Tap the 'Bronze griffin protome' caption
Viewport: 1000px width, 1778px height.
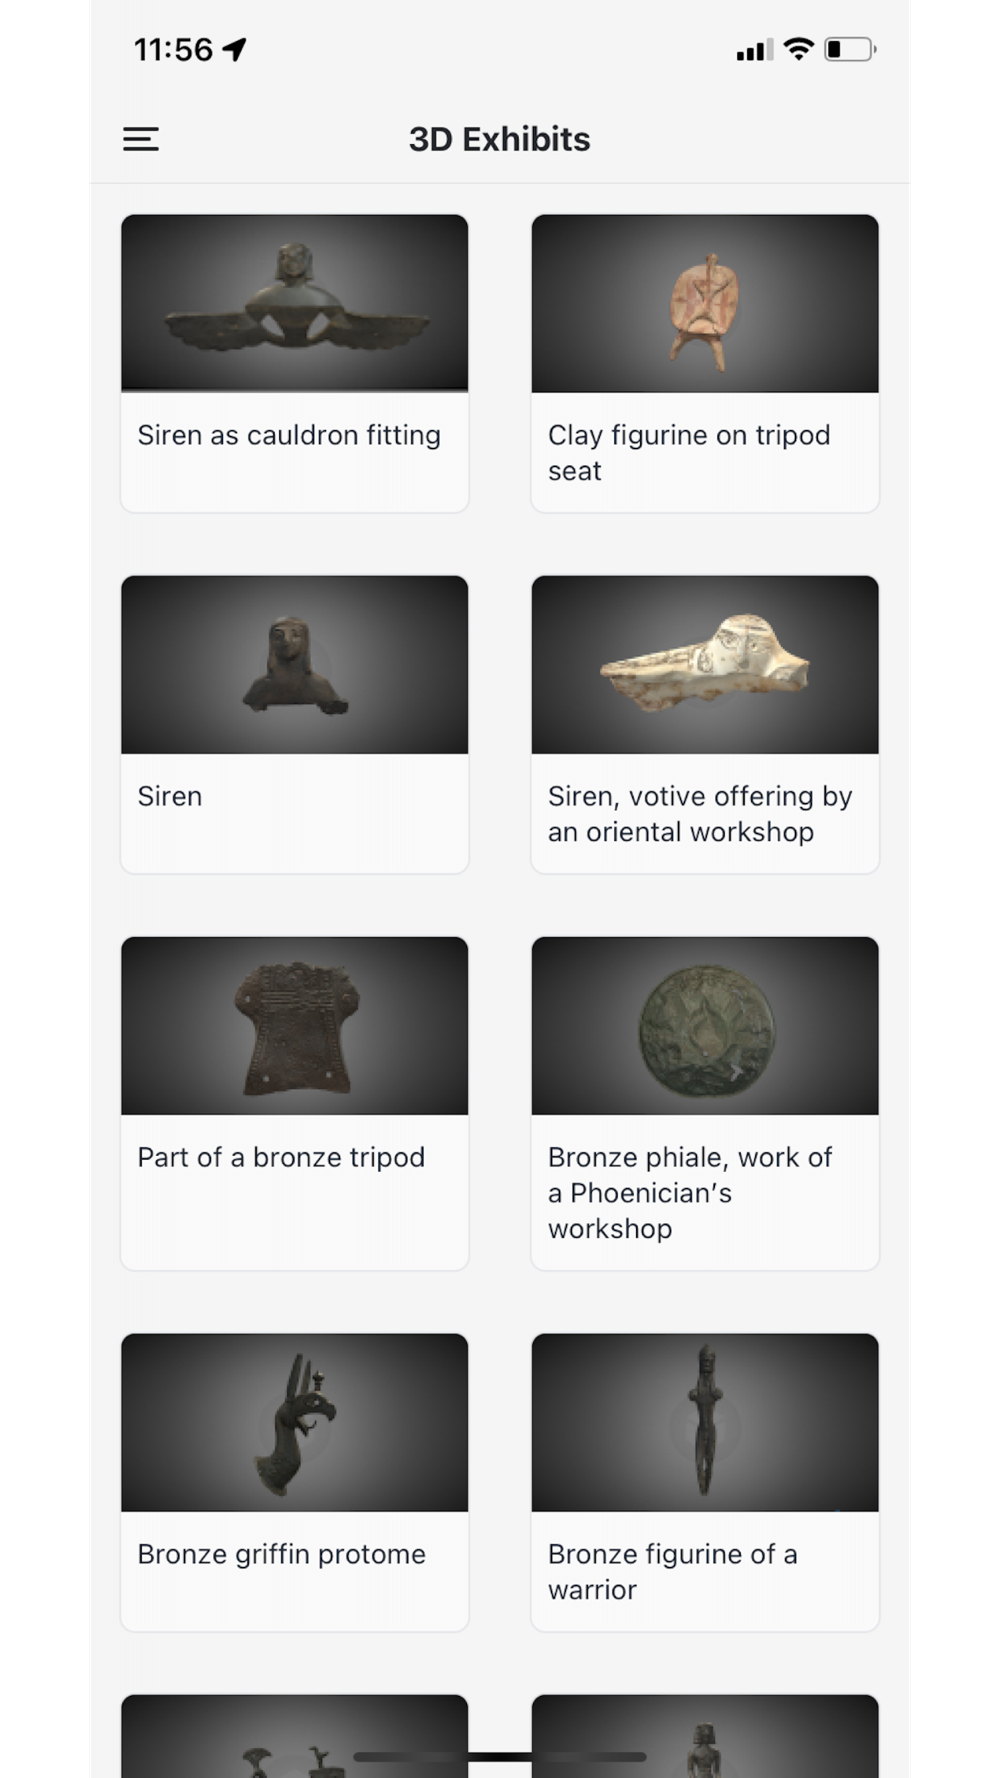[281, 1554]
